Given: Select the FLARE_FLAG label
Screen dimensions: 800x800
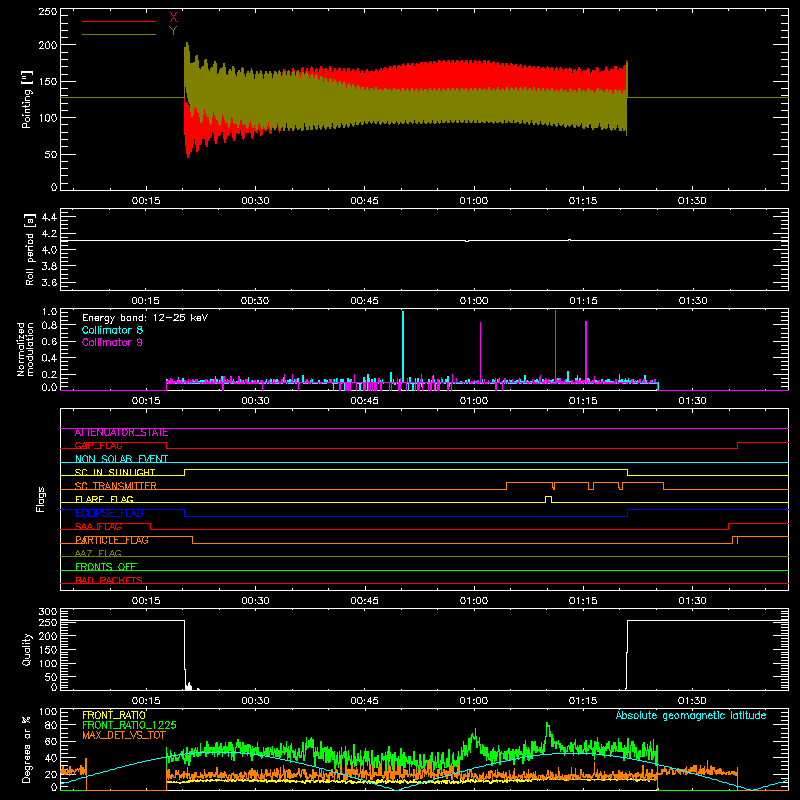Looking at the screenshot, I should [x=104, y=499].
